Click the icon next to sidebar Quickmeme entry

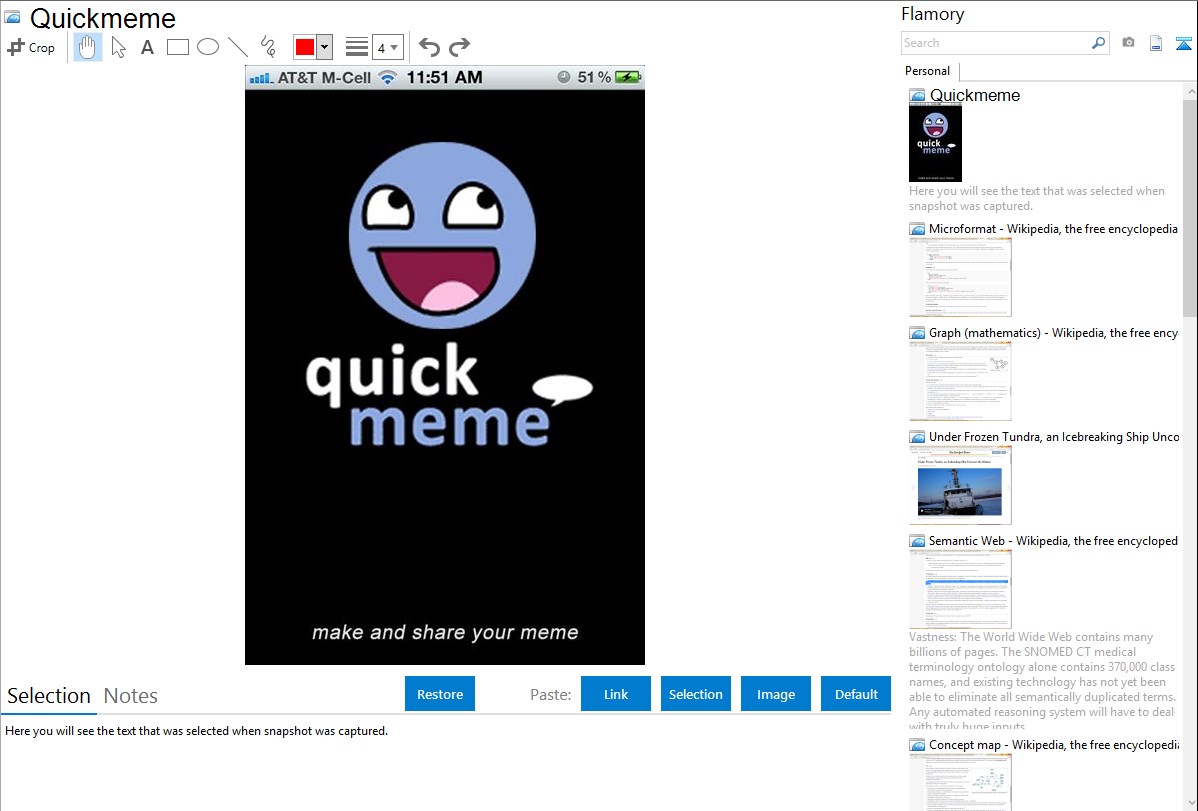(x=917, y=96)
